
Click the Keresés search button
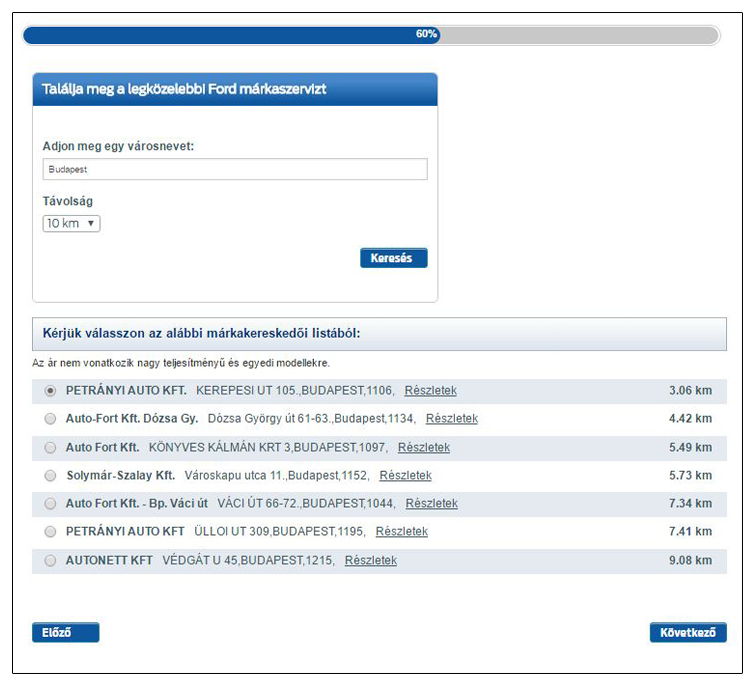tap(393, 258)
